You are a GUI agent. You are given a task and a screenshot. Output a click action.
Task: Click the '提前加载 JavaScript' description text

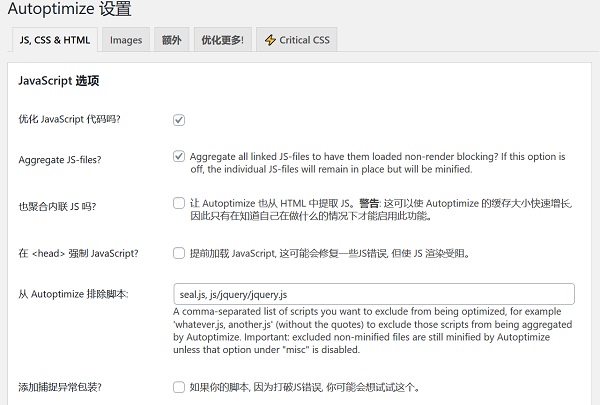click(330, 253)
